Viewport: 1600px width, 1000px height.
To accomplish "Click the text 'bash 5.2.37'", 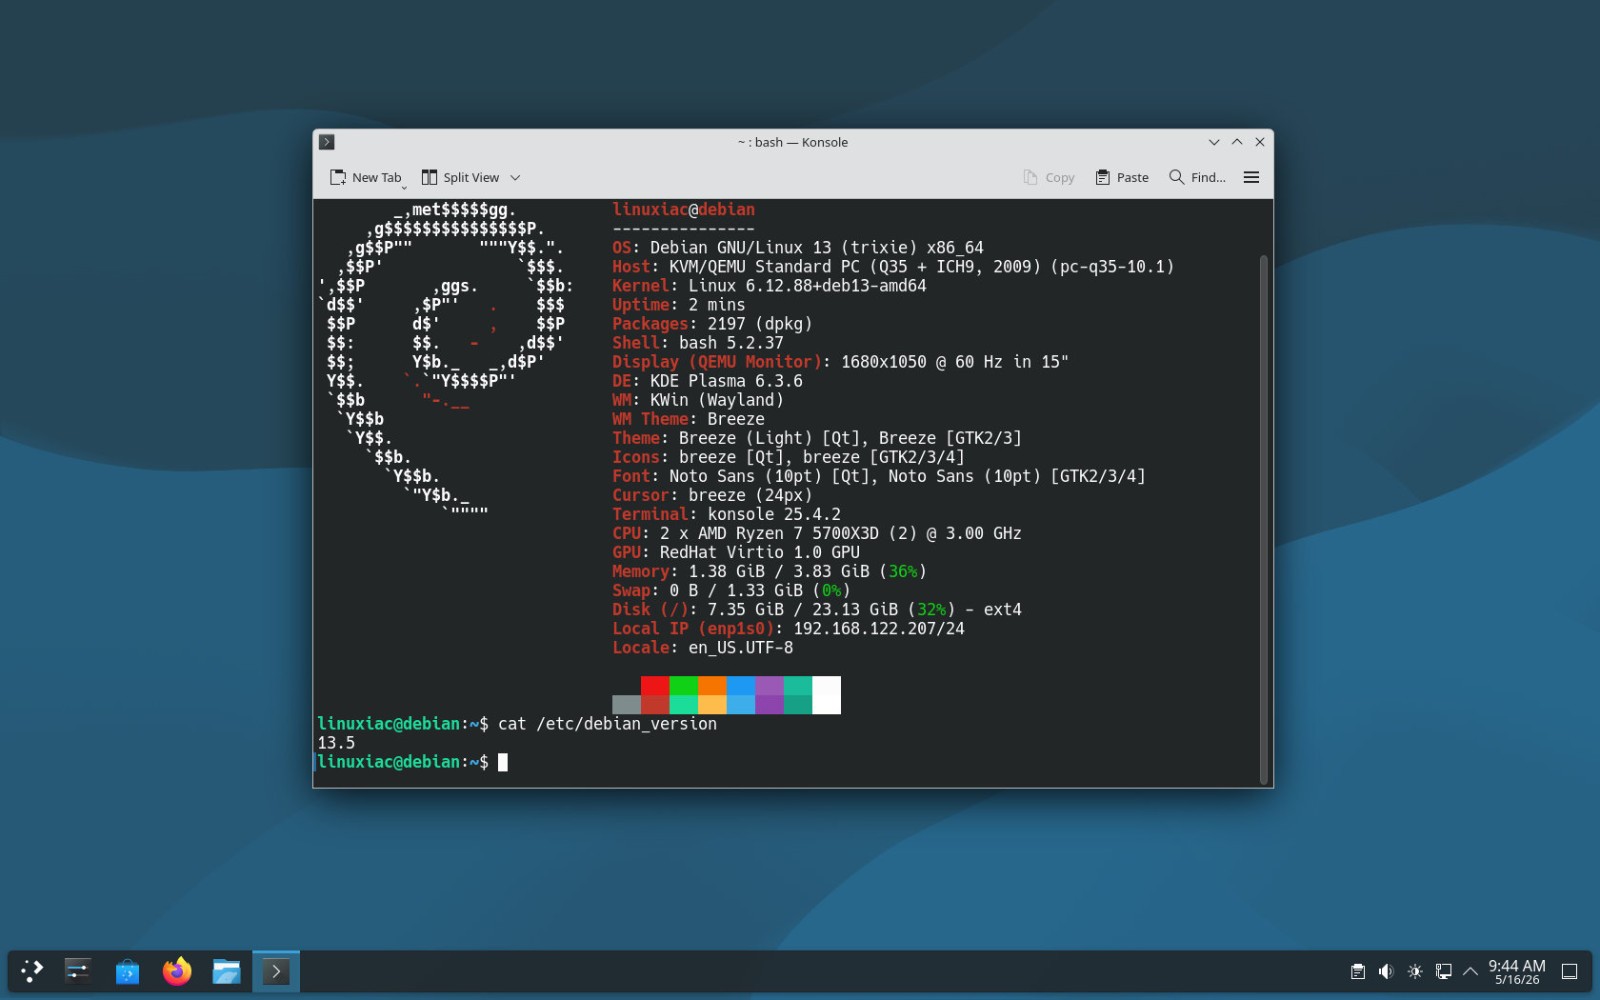I will pyautogui.click(x=731, y=343).
